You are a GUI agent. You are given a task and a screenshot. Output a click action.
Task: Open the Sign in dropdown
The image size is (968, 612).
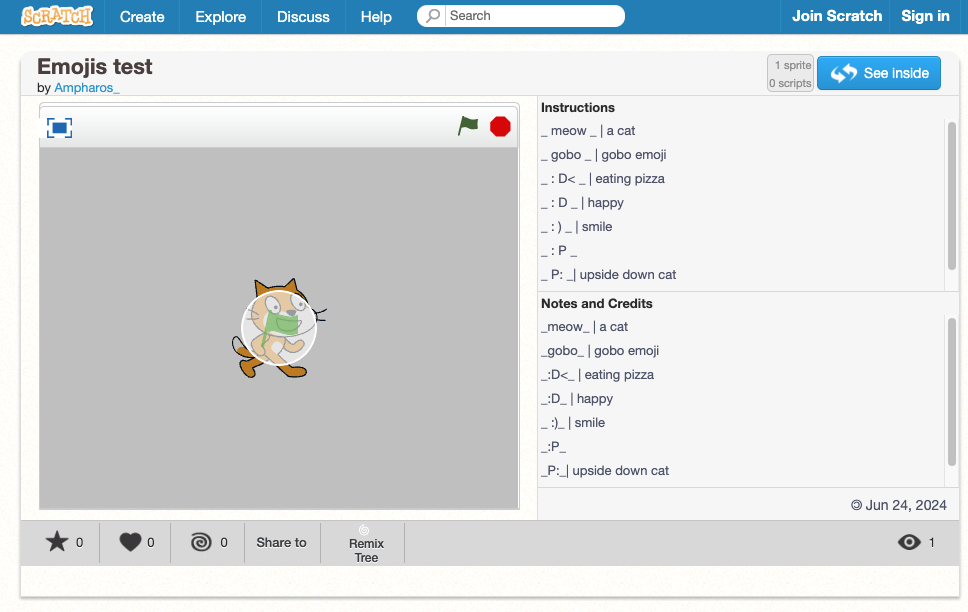coord(925,16)
